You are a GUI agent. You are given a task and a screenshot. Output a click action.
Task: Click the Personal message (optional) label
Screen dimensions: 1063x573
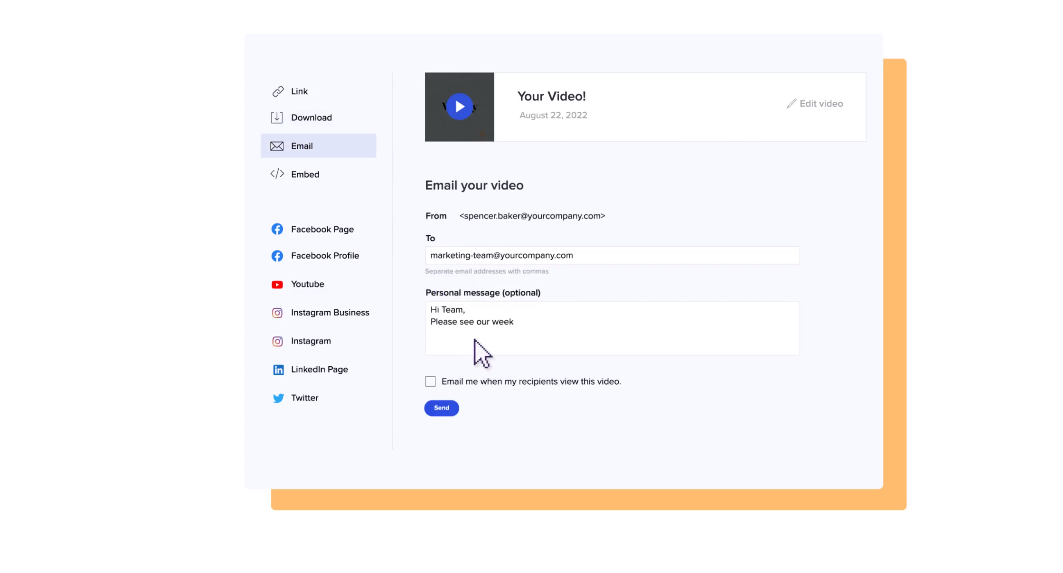[x=483, y=293]
